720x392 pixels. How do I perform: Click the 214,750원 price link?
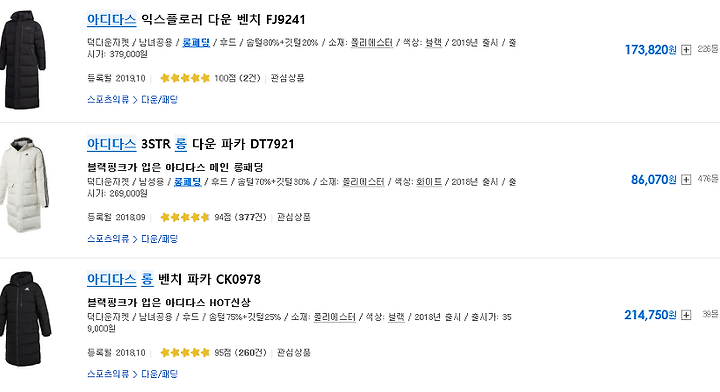tap(650, 315)
